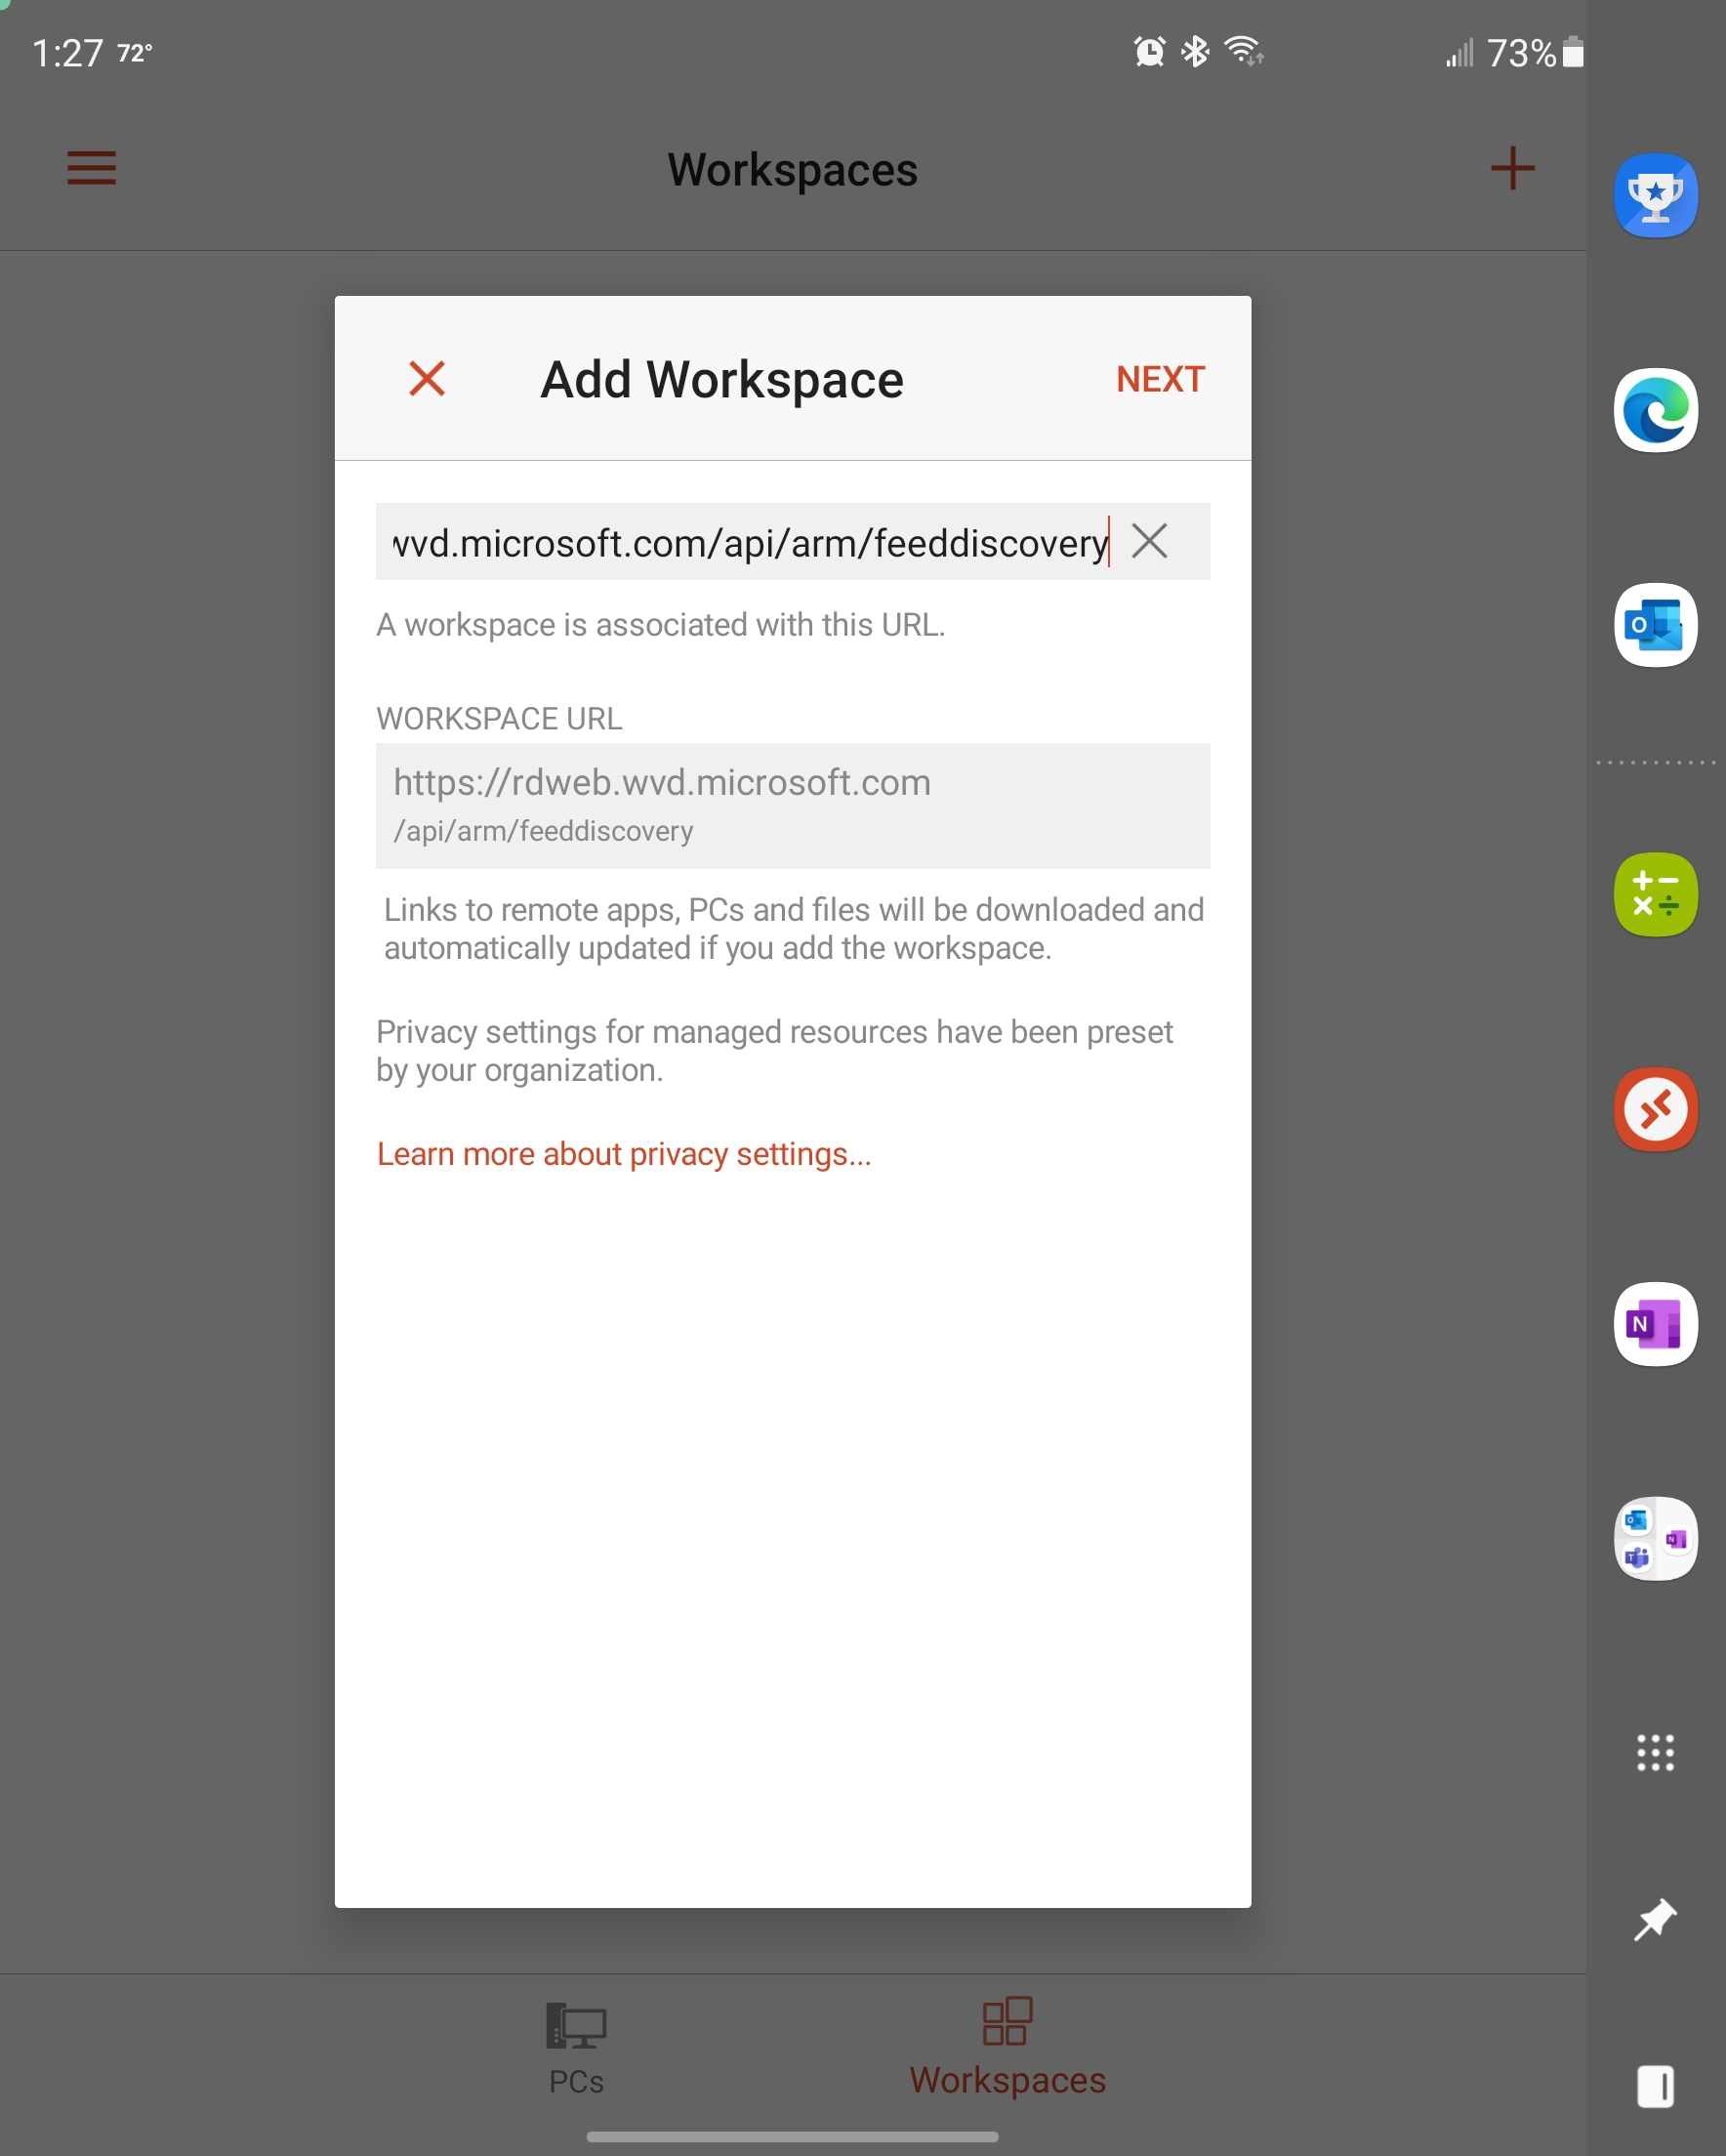The width and height of the screenshot is (1726, 2156).
Task: Expand the edge panel dotted handle divider
Action: coord(1655,765)
